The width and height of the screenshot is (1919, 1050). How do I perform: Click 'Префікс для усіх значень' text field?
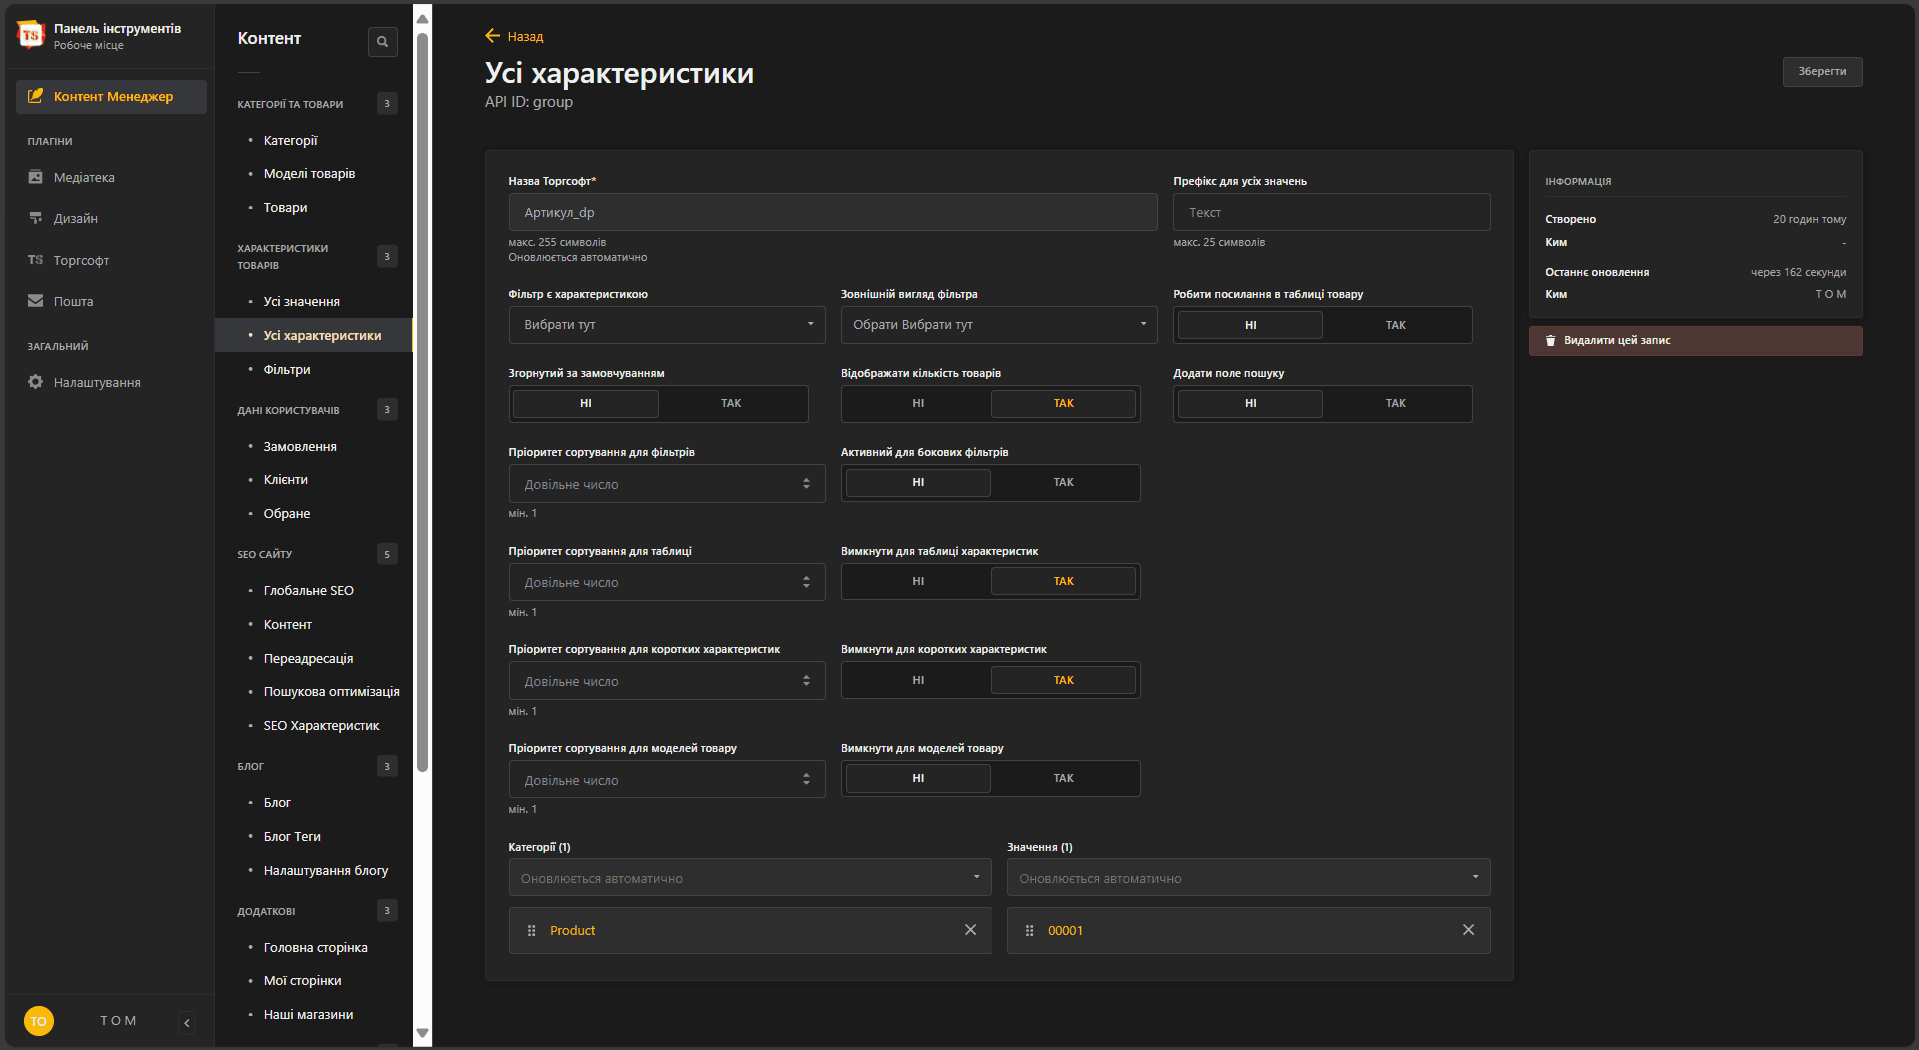pos(1331,212)
